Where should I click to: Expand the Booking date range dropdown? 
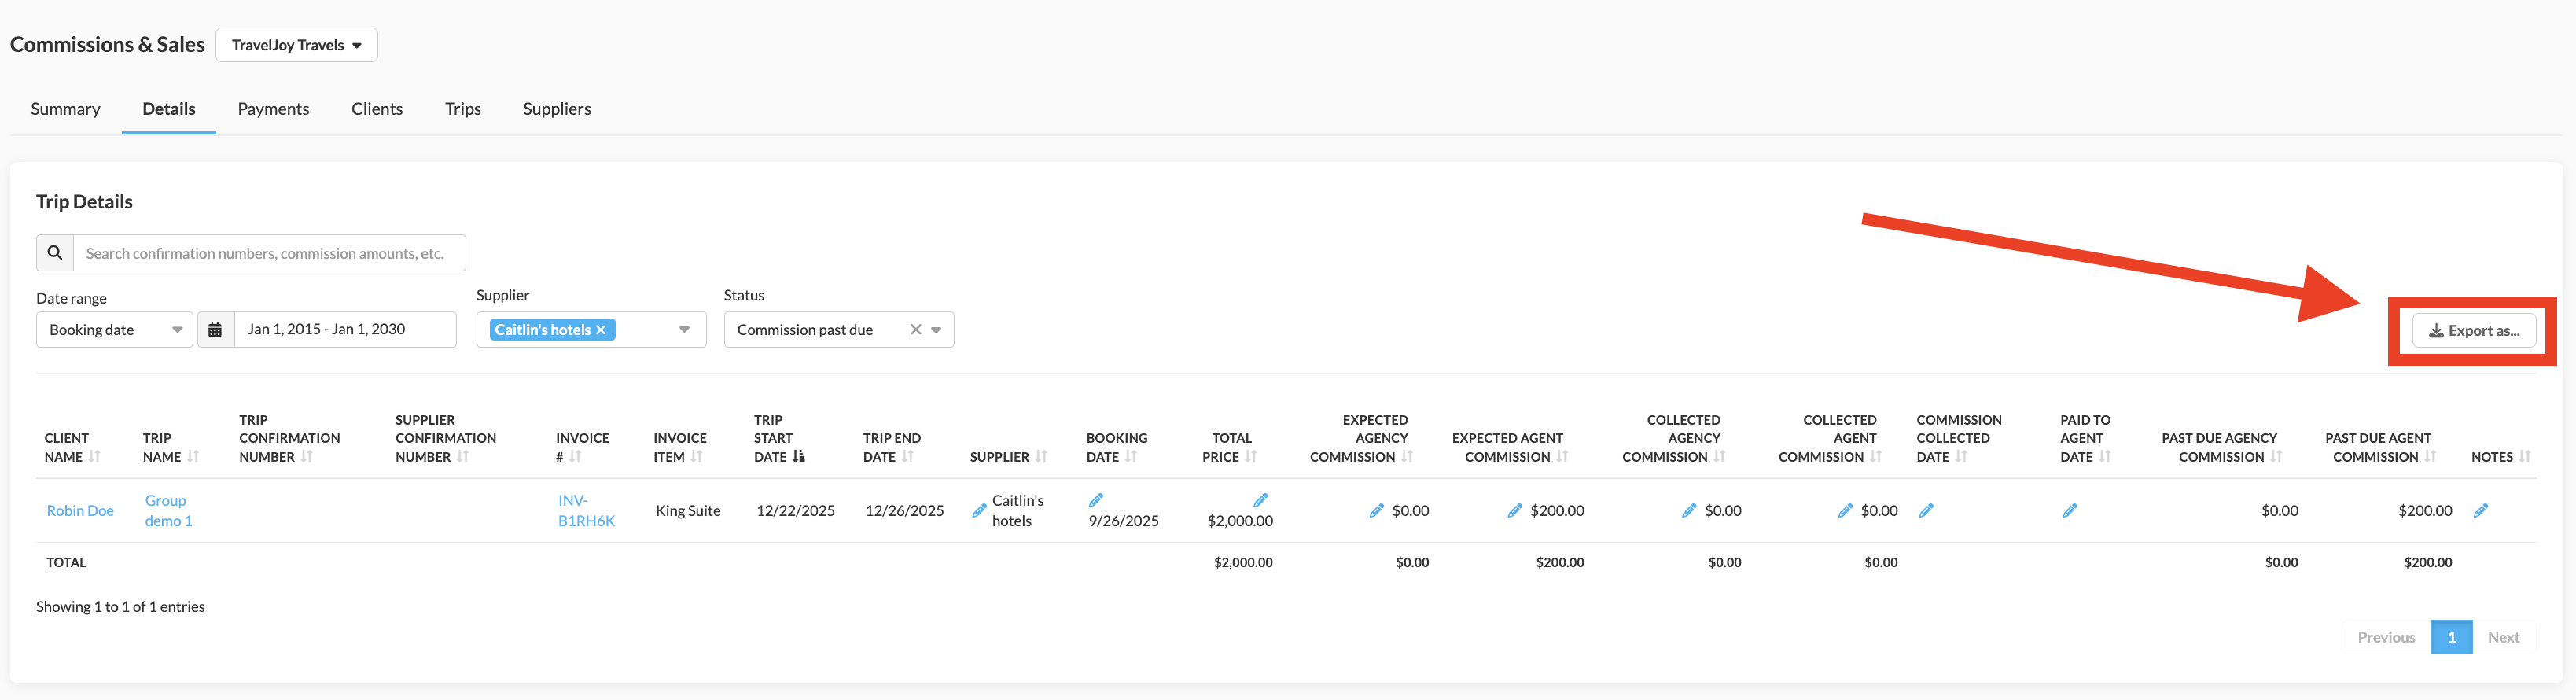coord(114,330)
